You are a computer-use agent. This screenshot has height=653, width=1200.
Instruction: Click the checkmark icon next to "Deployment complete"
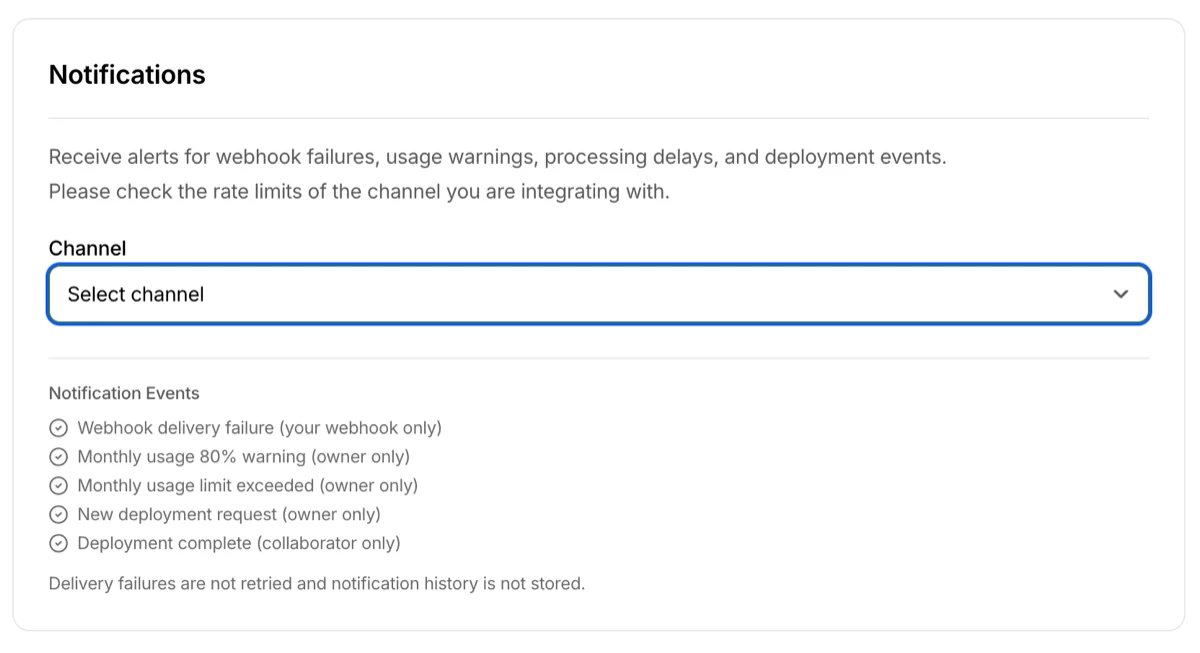tap(58, 543)
